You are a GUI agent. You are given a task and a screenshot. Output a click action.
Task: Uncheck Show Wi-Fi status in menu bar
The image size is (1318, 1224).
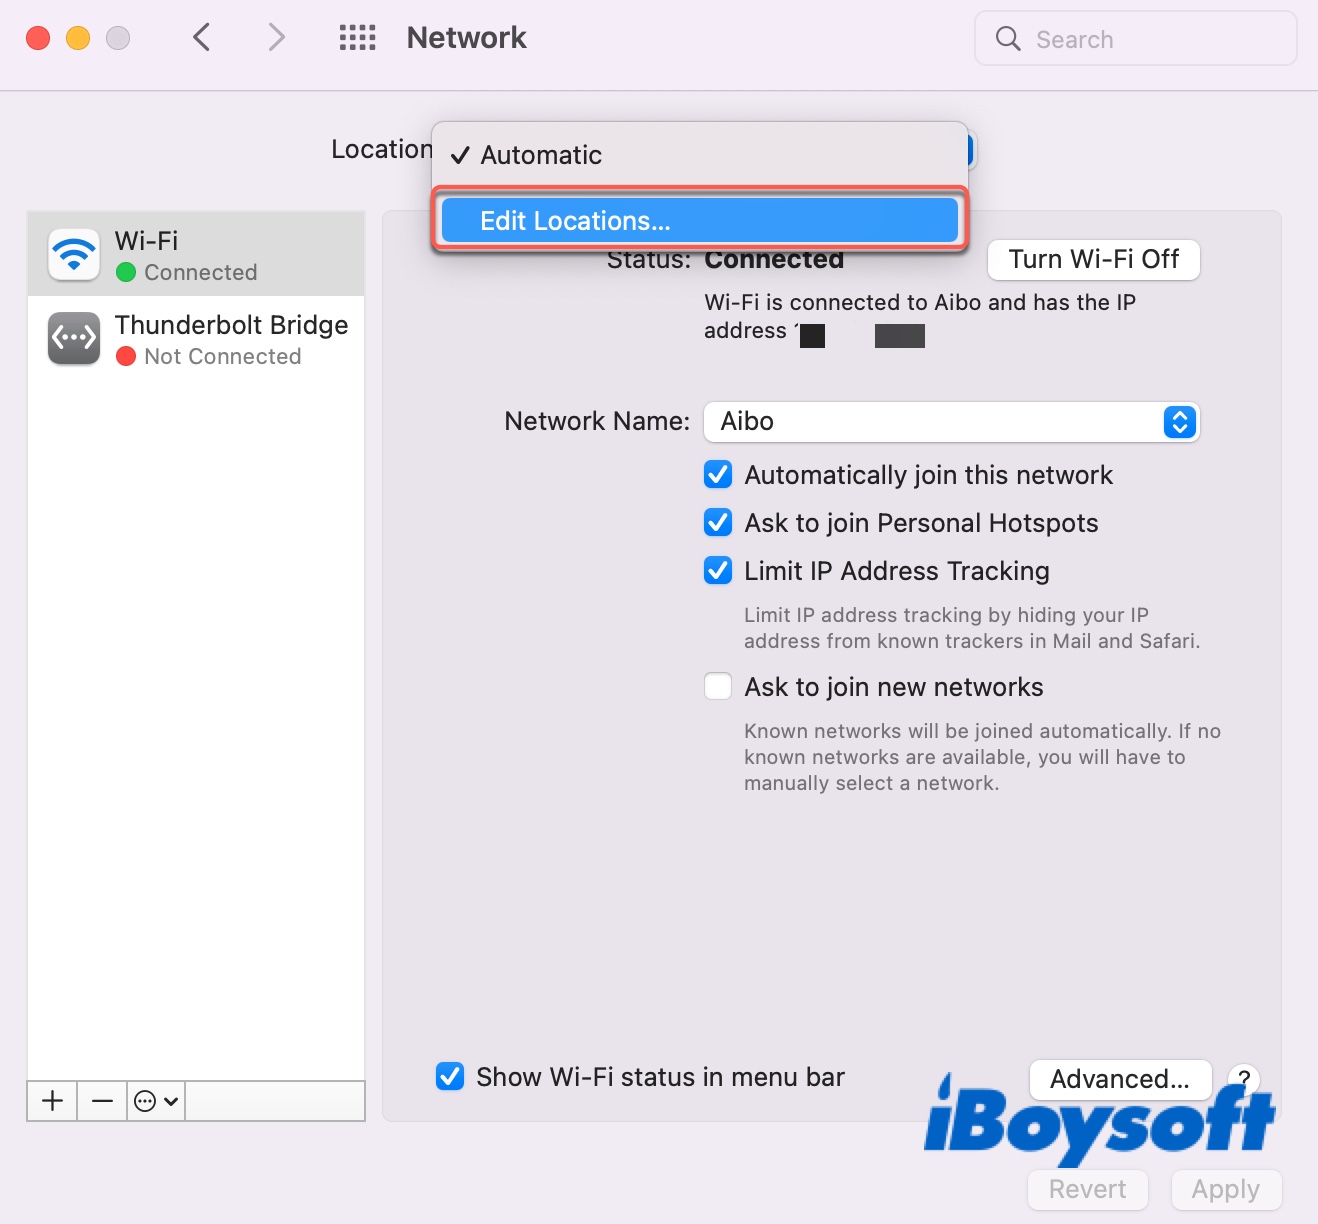pyautogui.click(x=449, y=1076)
